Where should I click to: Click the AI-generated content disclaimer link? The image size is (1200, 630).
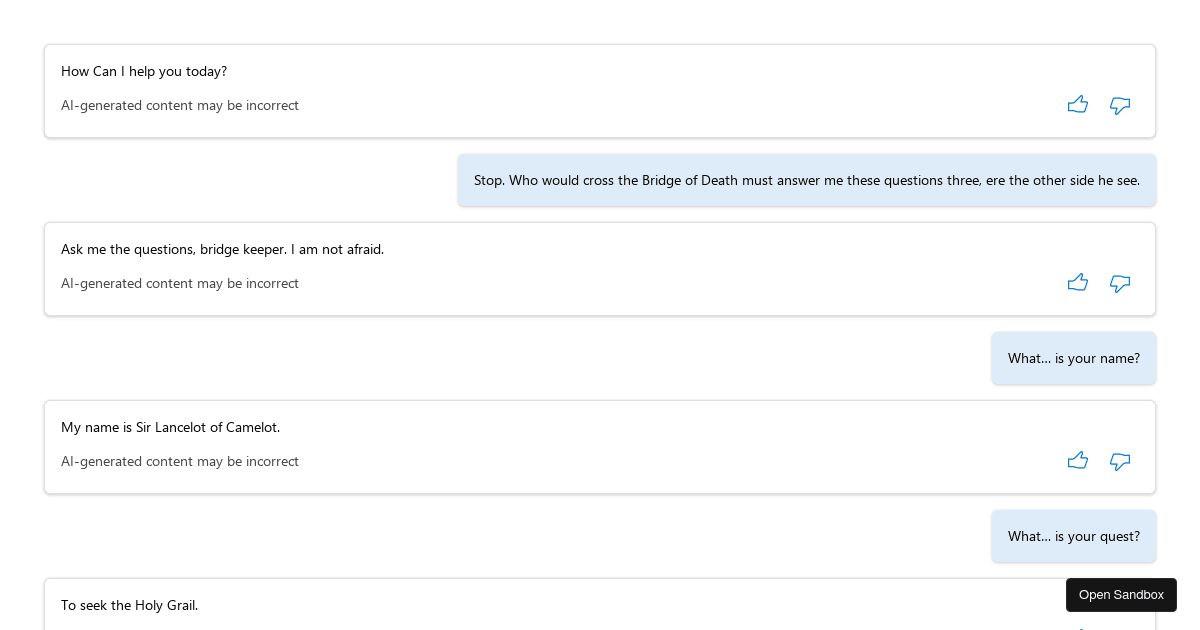[180, 105]
